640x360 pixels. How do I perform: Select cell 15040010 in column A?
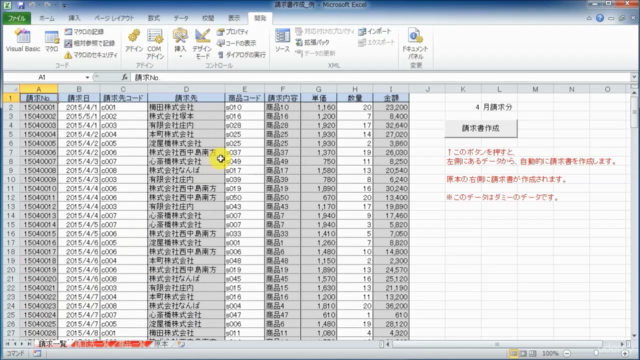point(39,188)
